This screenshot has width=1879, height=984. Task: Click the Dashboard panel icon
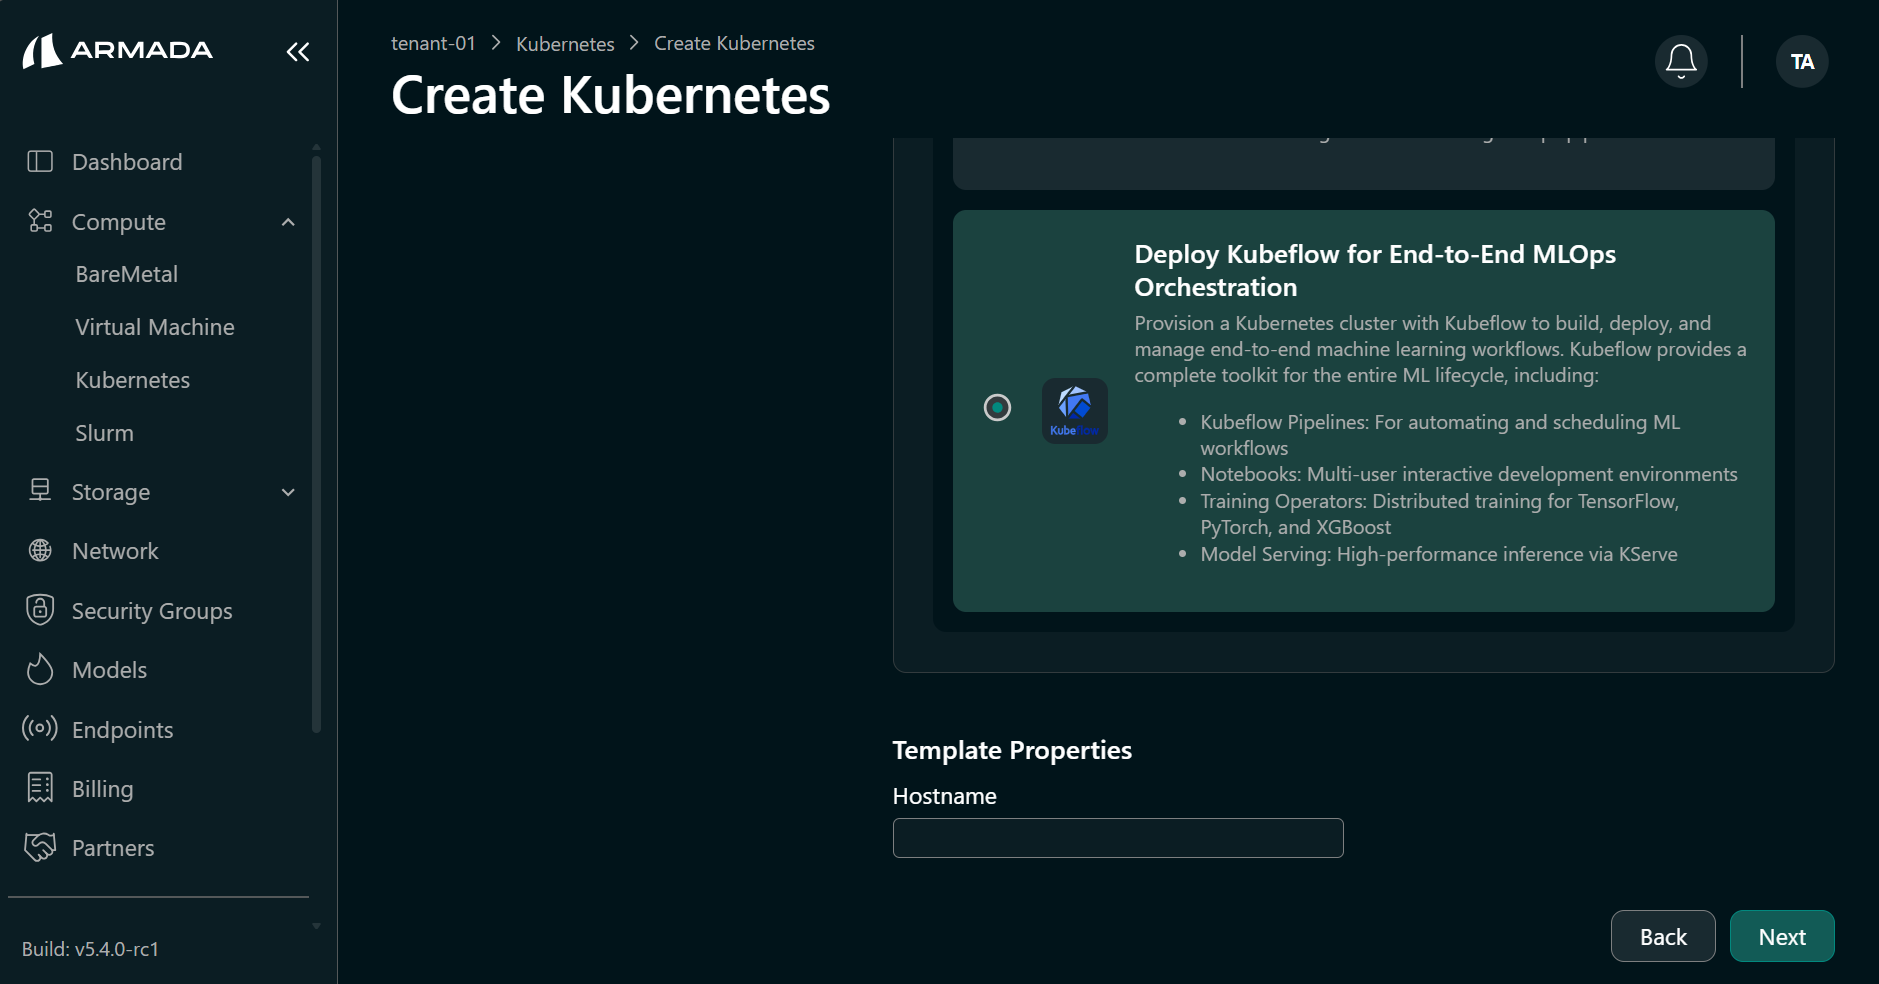(x=40, y=161)
